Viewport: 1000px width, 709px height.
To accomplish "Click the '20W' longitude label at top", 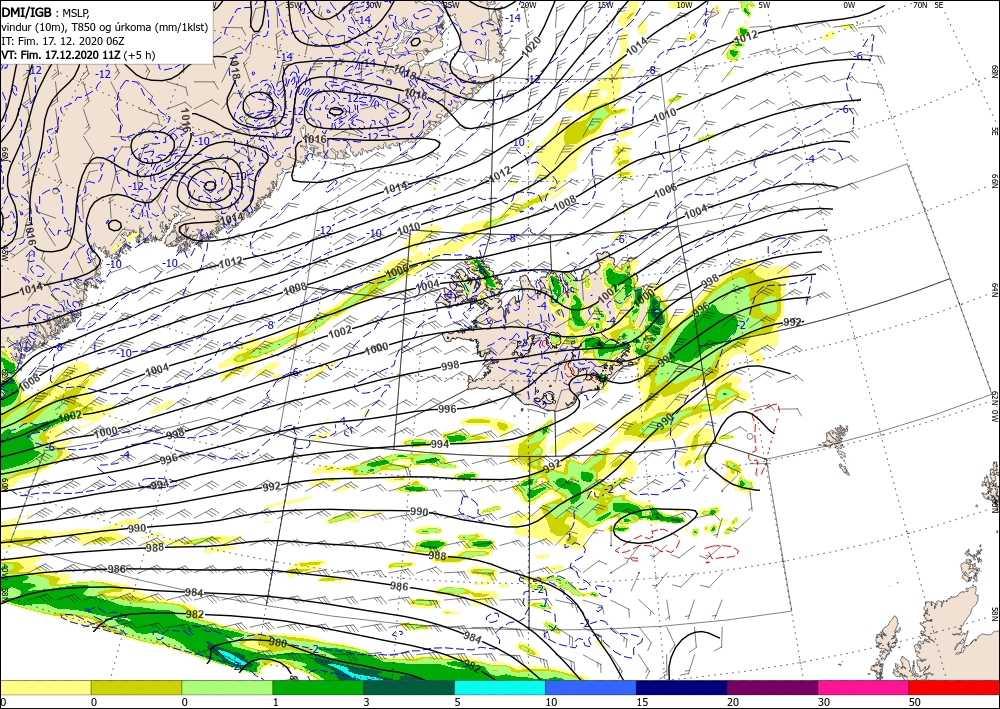I will [x=527, y=5].
